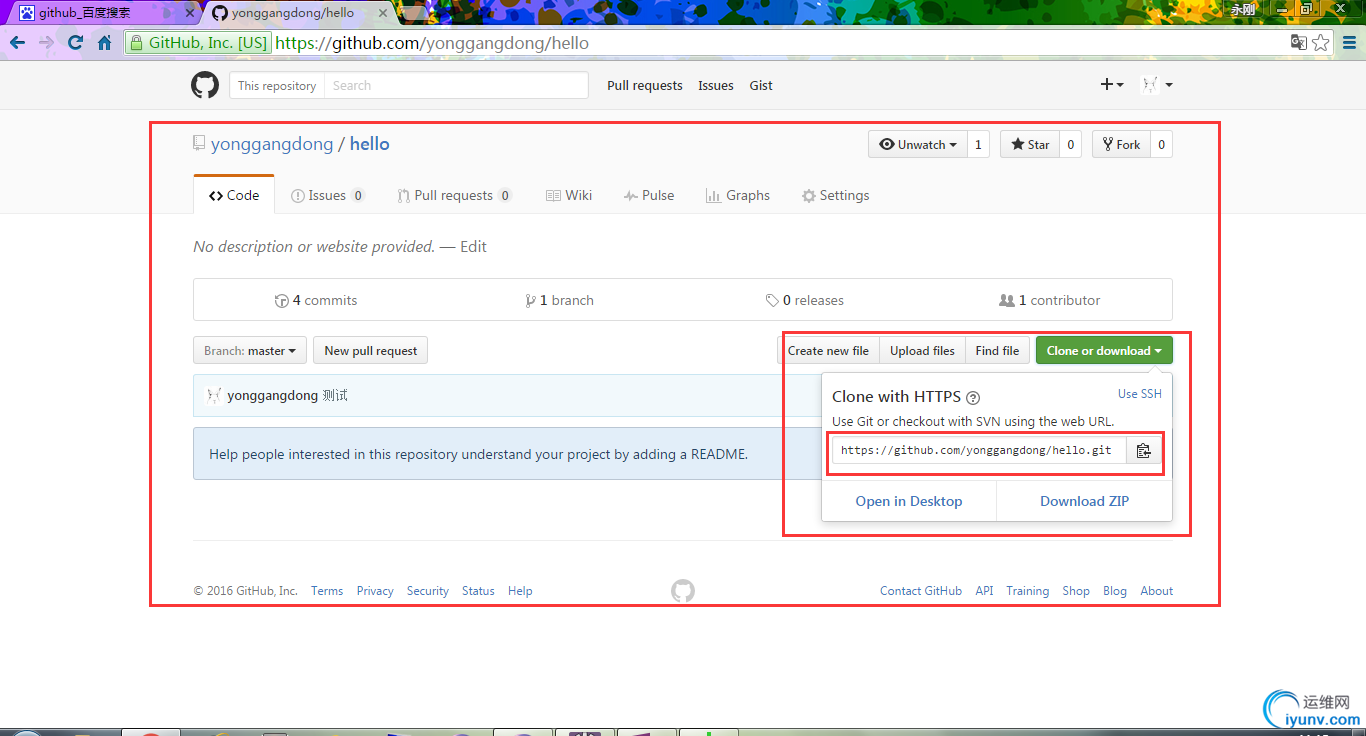
Task: Click browser forward arrow
Action: point(46,43)
